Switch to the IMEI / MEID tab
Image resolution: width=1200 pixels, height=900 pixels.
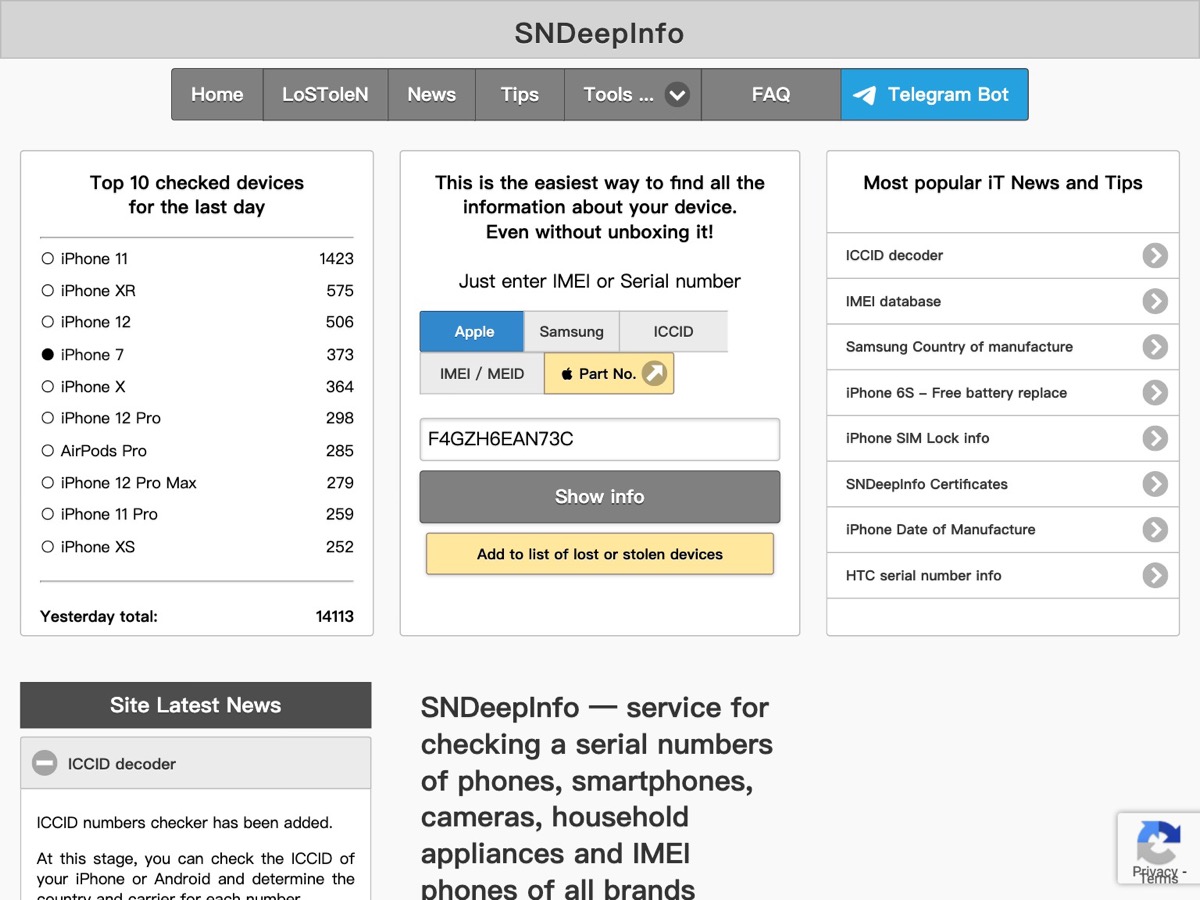pyautogui.click(x=482, y=374)
